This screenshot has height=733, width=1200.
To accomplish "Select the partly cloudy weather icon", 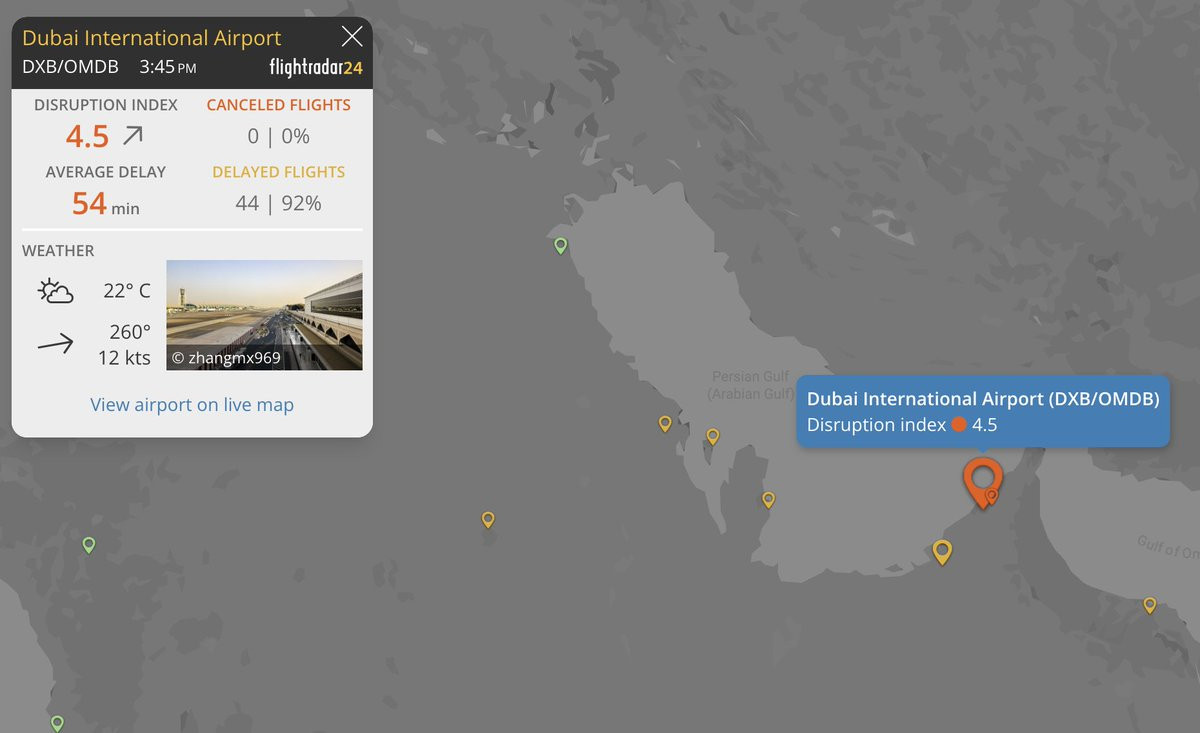I will [56, 292].
